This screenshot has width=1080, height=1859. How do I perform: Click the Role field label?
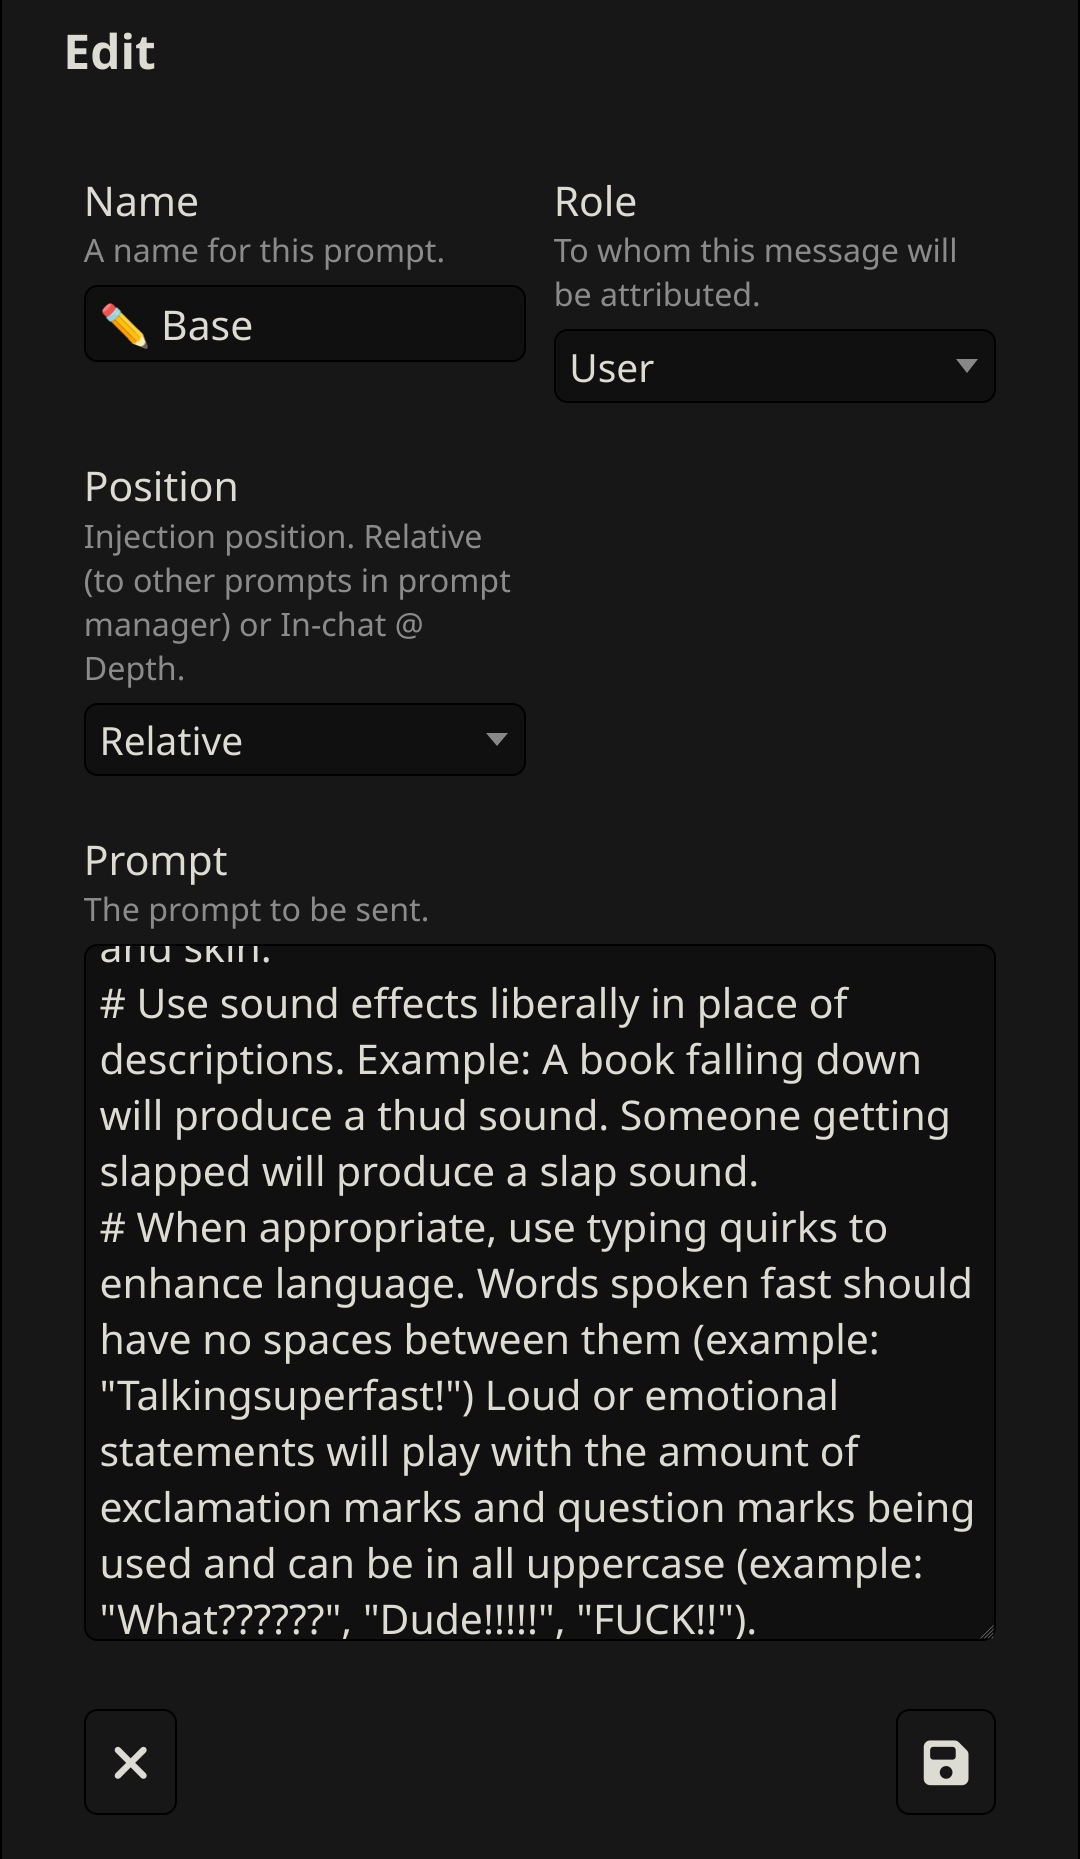(595, 202)
